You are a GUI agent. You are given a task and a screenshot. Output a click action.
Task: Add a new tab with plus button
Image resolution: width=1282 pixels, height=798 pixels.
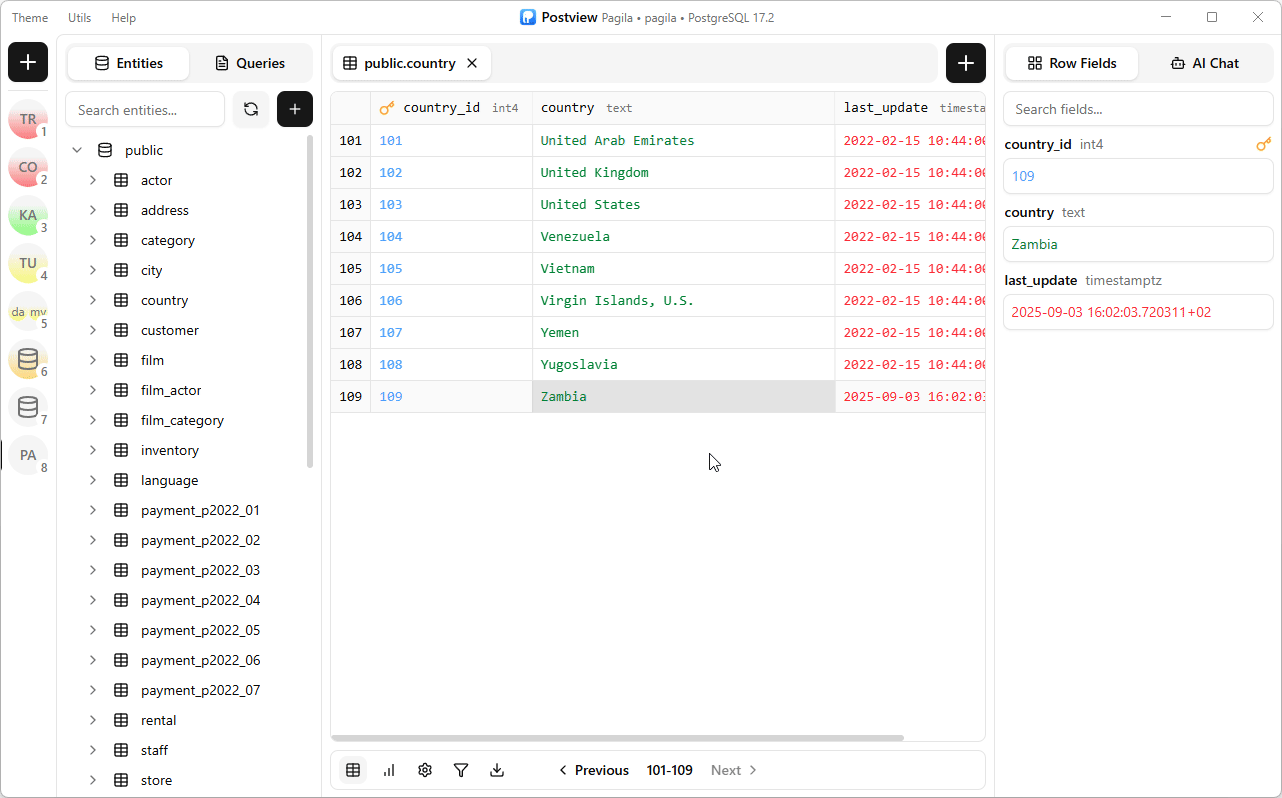click(965, 63)
